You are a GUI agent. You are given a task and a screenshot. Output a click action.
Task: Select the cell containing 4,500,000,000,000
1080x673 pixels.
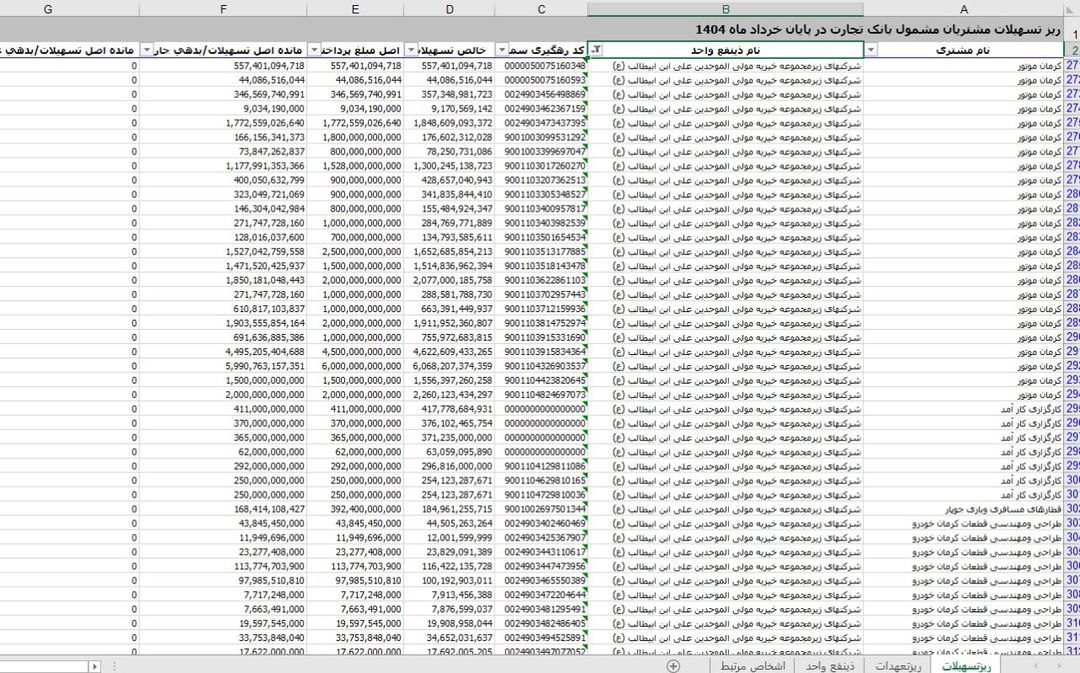pos(355,352)
